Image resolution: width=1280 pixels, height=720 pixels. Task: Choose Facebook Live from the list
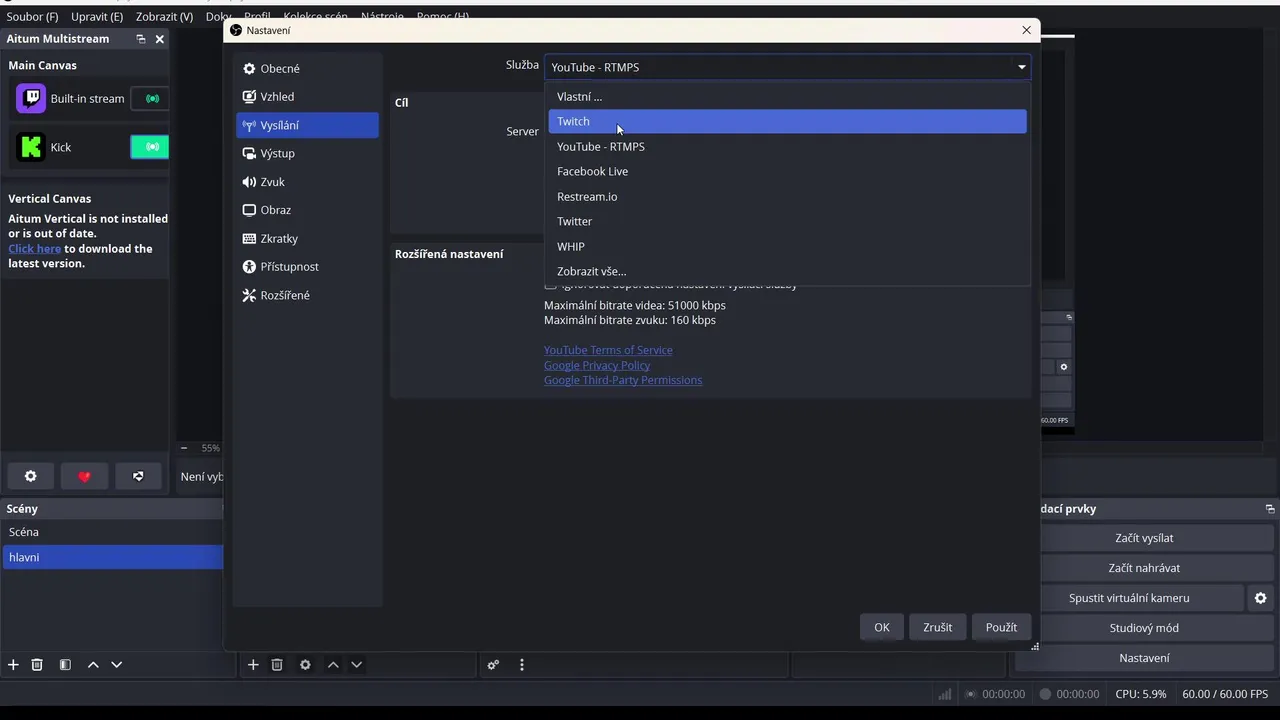(787, 171)
